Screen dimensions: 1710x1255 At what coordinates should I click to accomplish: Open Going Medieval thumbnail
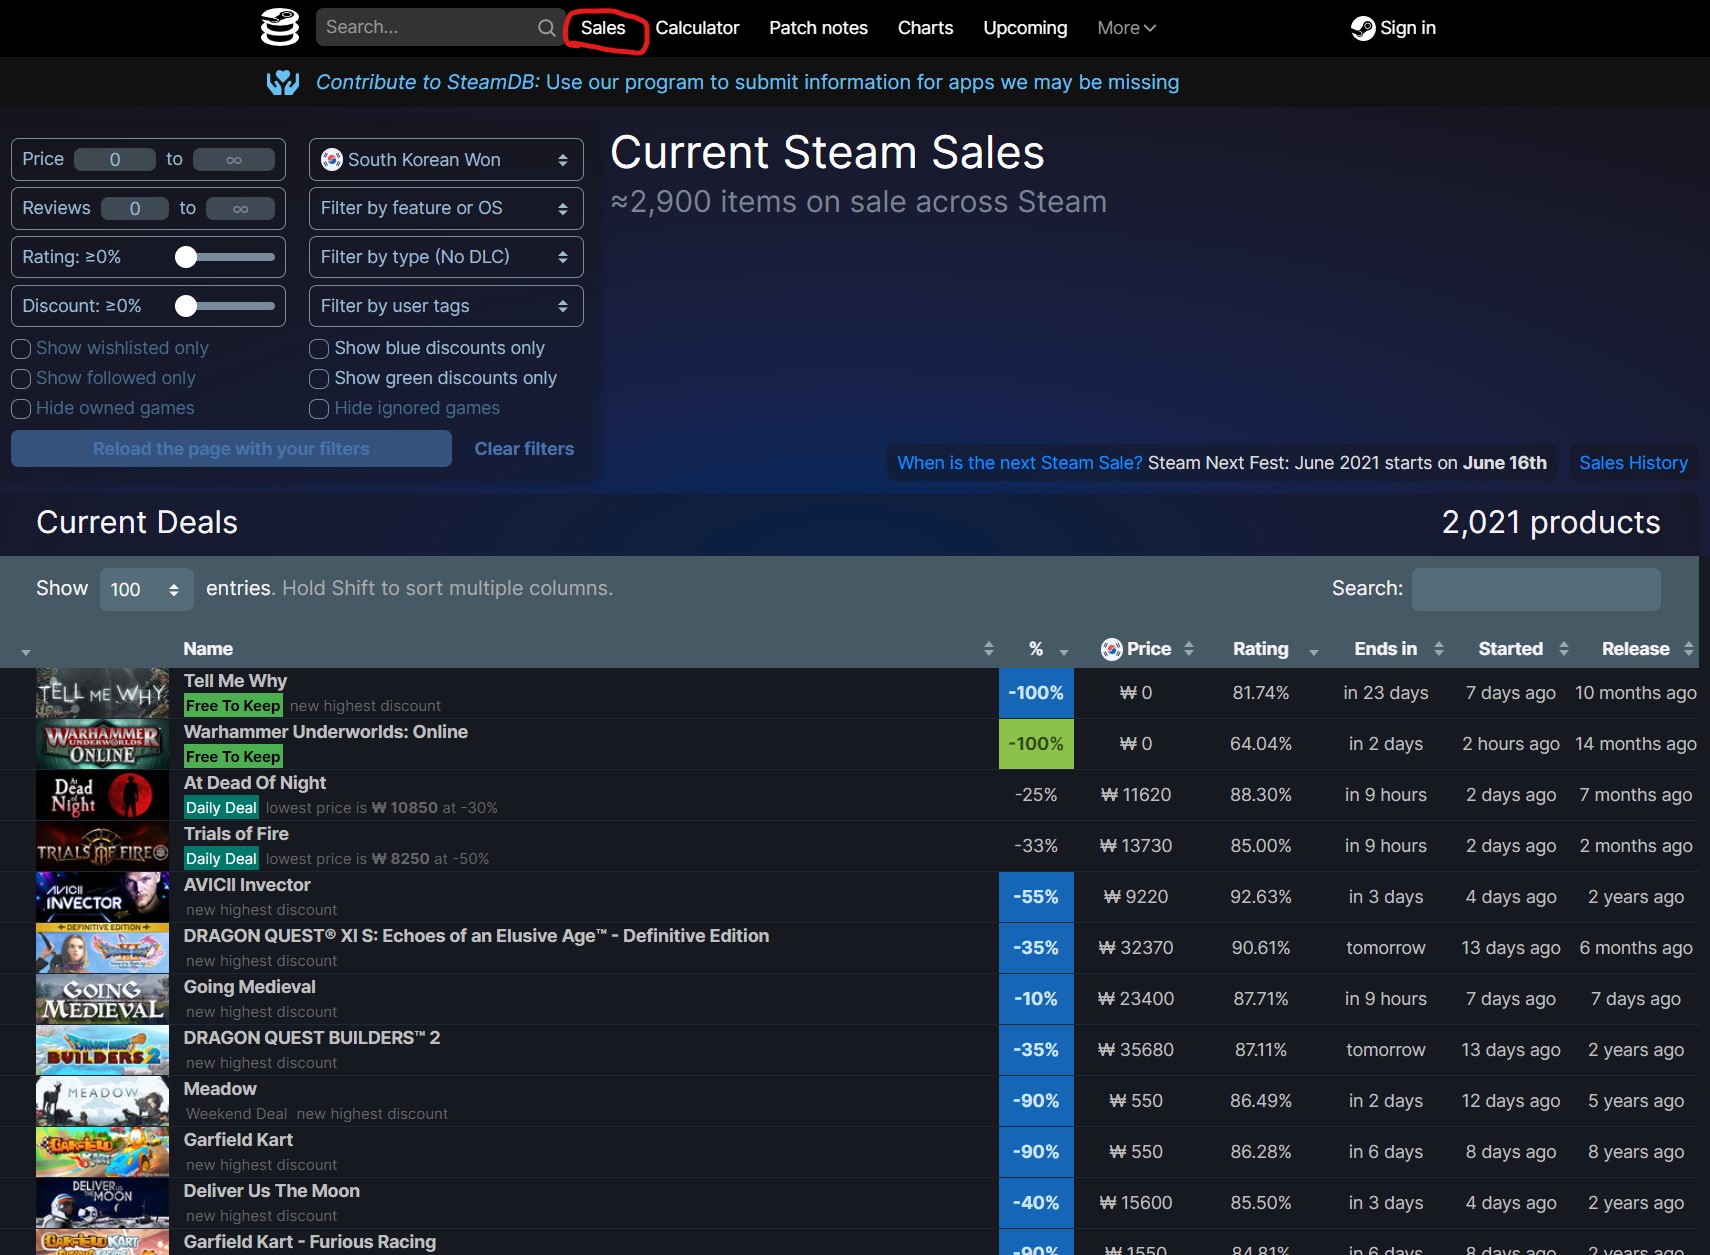[x=102, y=999]
